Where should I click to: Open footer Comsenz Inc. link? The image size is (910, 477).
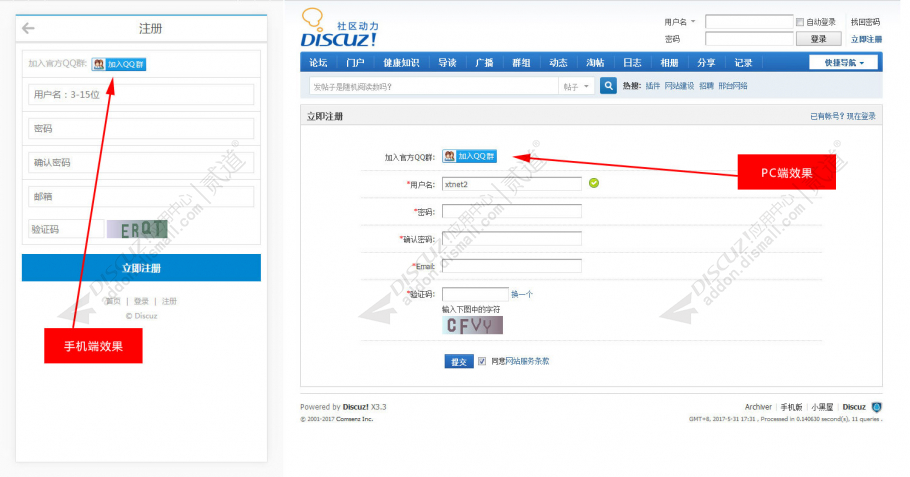click(355, 419)
